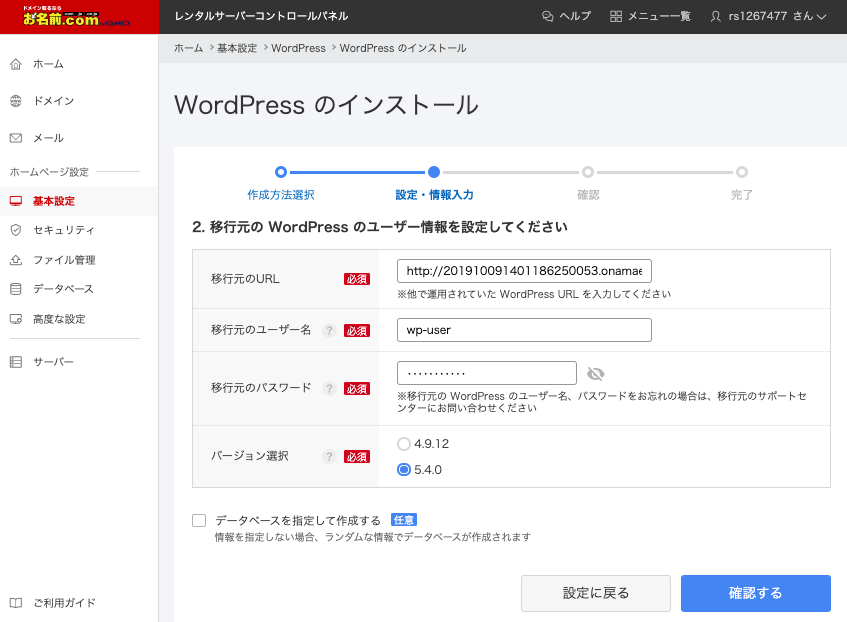Click the 確認する button
This screenshot has width=847, height=622.
755,593
